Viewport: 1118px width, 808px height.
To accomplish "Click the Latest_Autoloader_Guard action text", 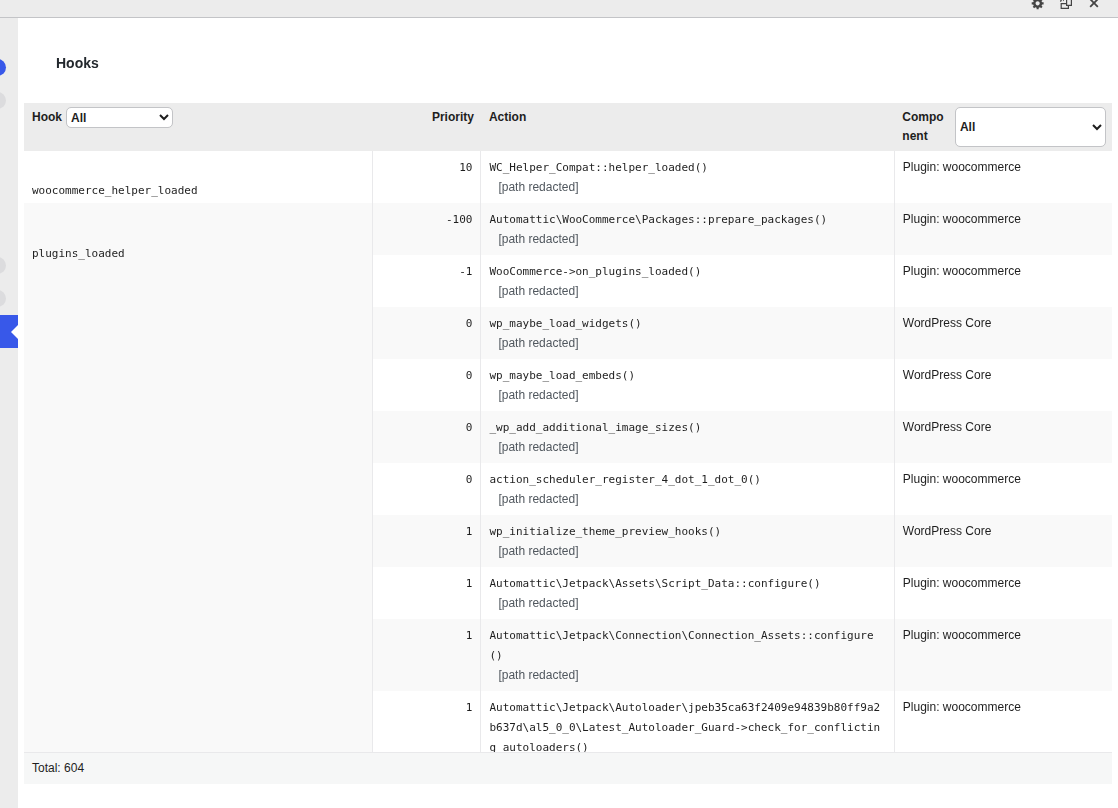I will point(684,727).
